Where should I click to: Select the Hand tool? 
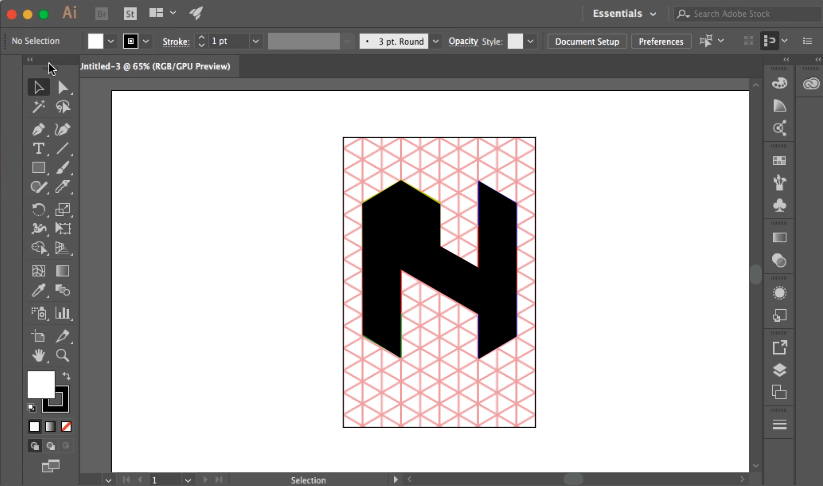tap(38, 355)
